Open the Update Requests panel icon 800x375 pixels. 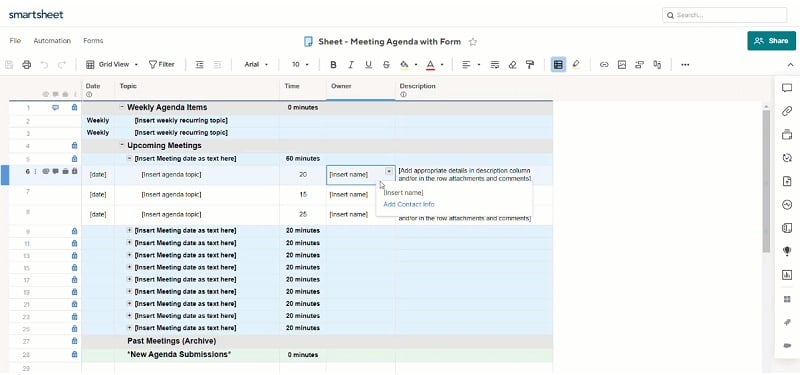point(787,158)
